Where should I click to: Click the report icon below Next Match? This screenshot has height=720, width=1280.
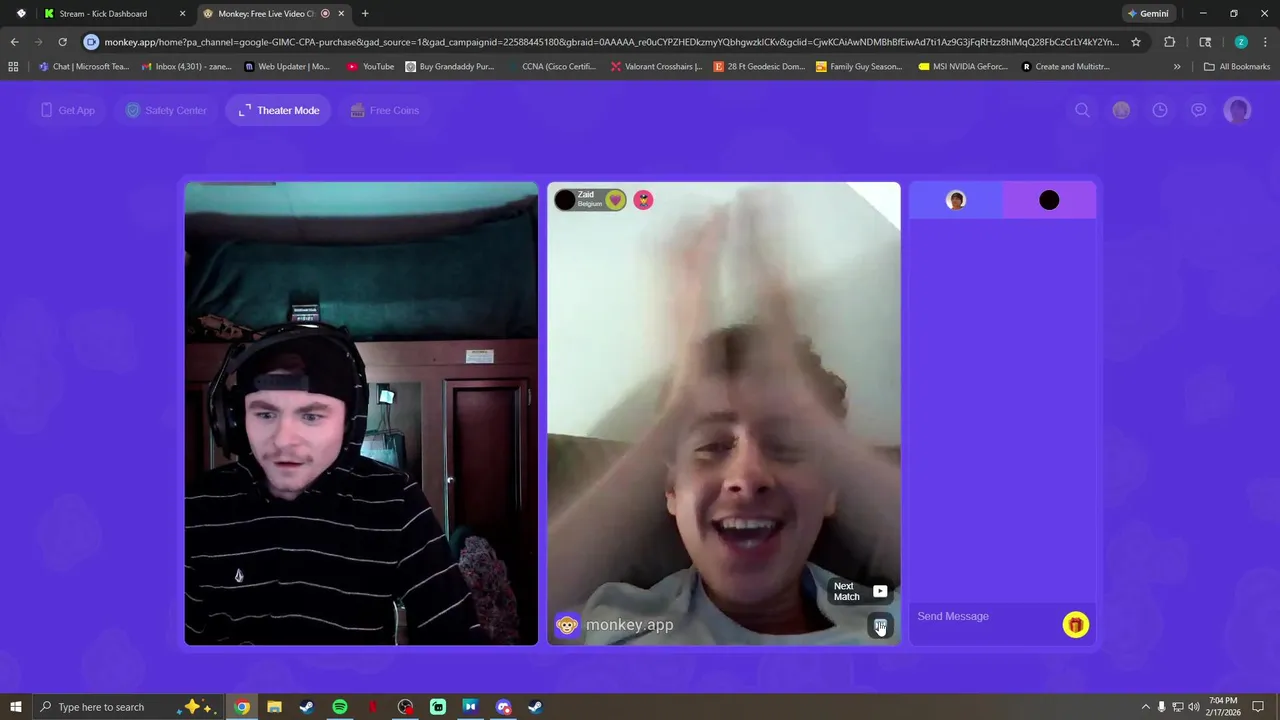point(880,626)
